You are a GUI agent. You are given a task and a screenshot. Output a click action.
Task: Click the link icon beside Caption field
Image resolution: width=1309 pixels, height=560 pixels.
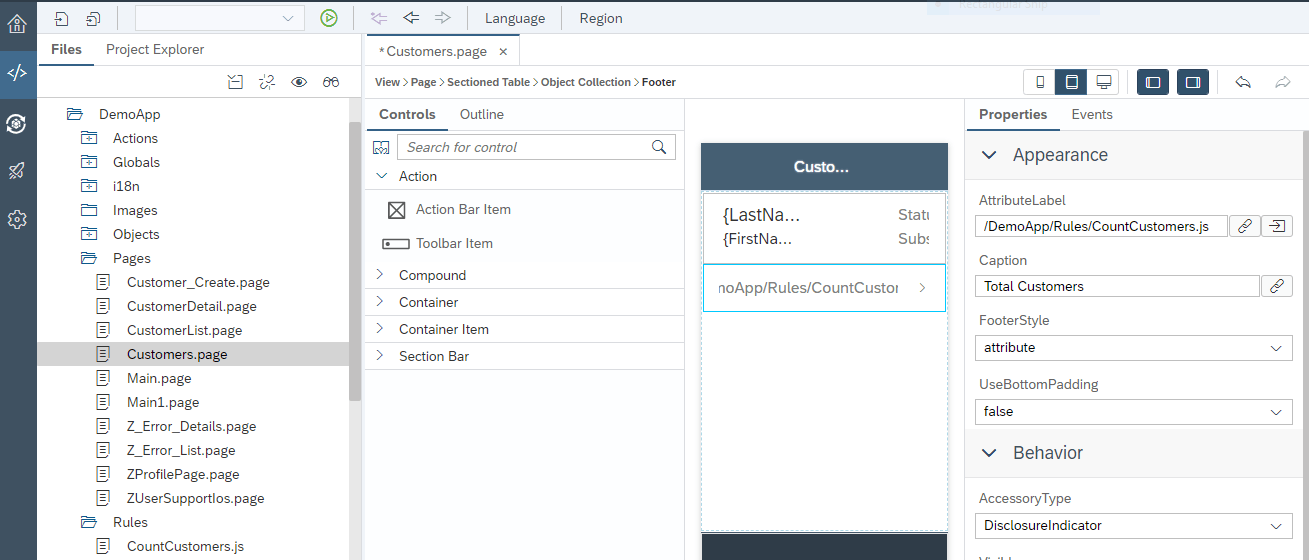click(1276, 286)
